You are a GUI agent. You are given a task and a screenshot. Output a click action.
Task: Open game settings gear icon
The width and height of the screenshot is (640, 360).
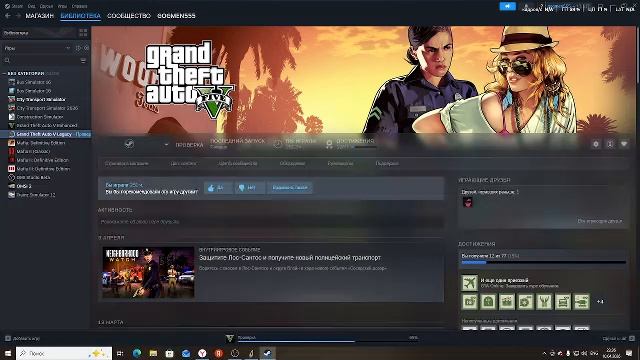pos(596,144)
